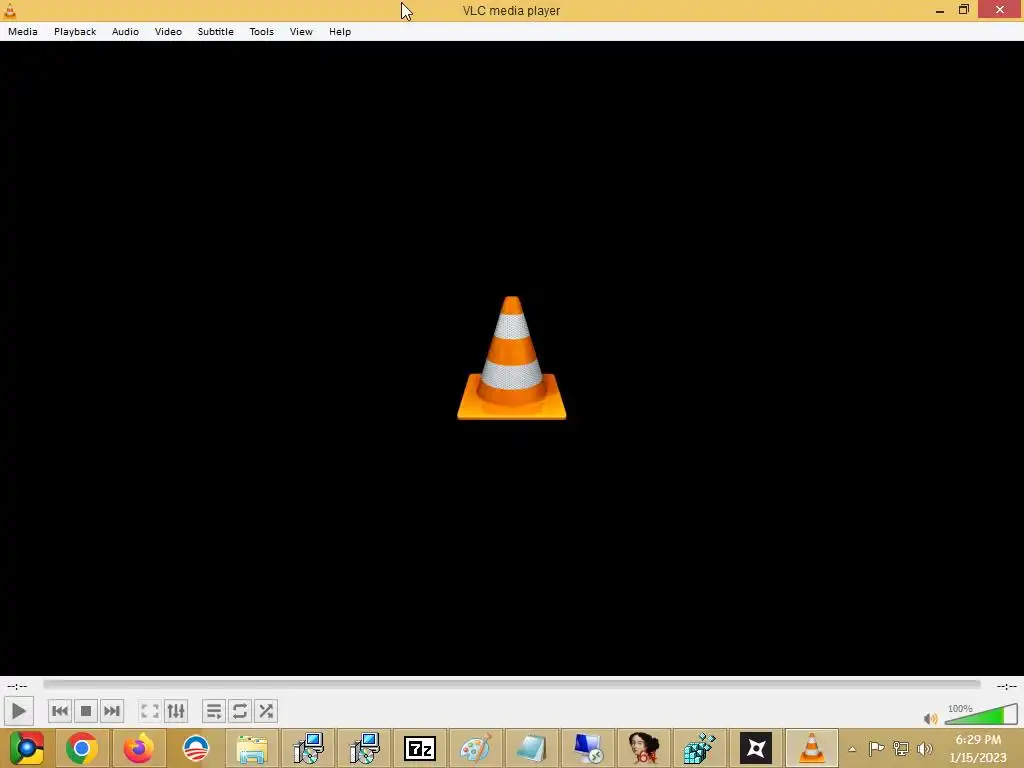The width and height of the screenshot is (1024, 768).
Task: Close the VLC media player window
Action: tap(1000, 10)
